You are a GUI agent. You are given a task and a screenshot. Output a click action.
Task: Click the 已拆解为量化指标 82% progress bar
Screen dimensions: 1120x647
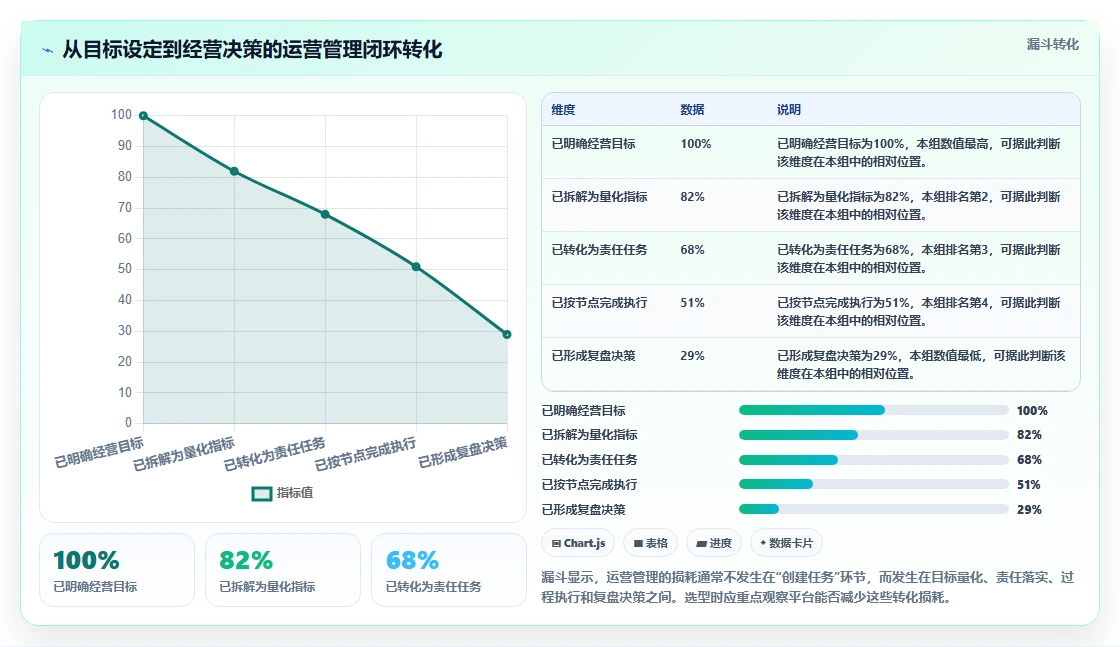874,435
